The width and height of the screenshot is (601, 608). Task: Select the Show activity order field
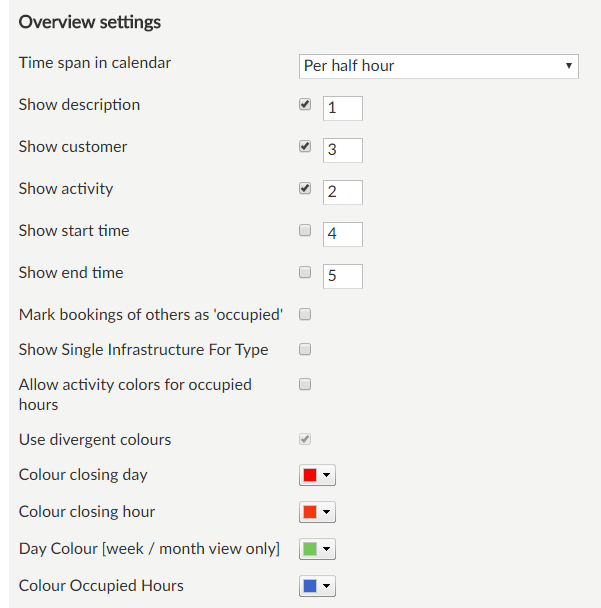click(342, 192)
